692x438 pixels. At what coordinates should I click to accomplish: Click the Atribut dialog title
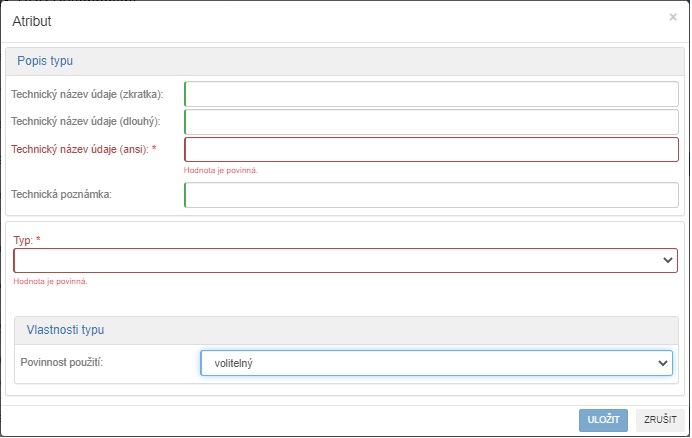click(x=32, y=20)
